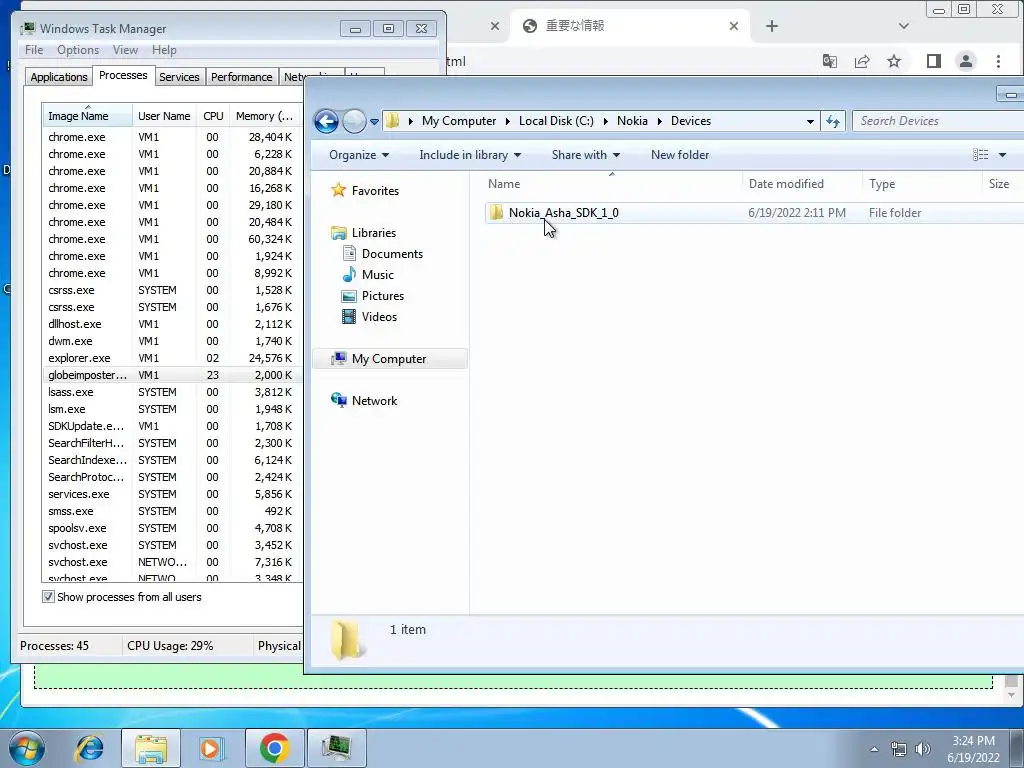Select dwm.exe process
This screenshot has height=768, width=1024.
172,341
